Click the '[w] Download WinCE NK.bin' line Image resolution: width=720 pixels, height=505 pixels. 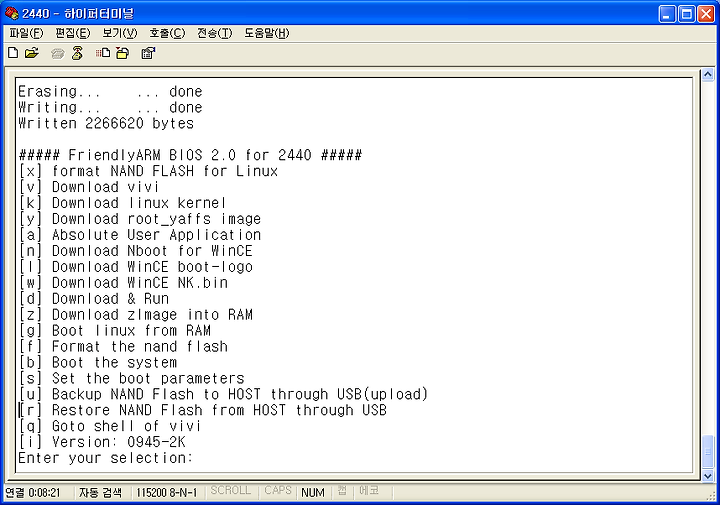(x=123, y=283)
